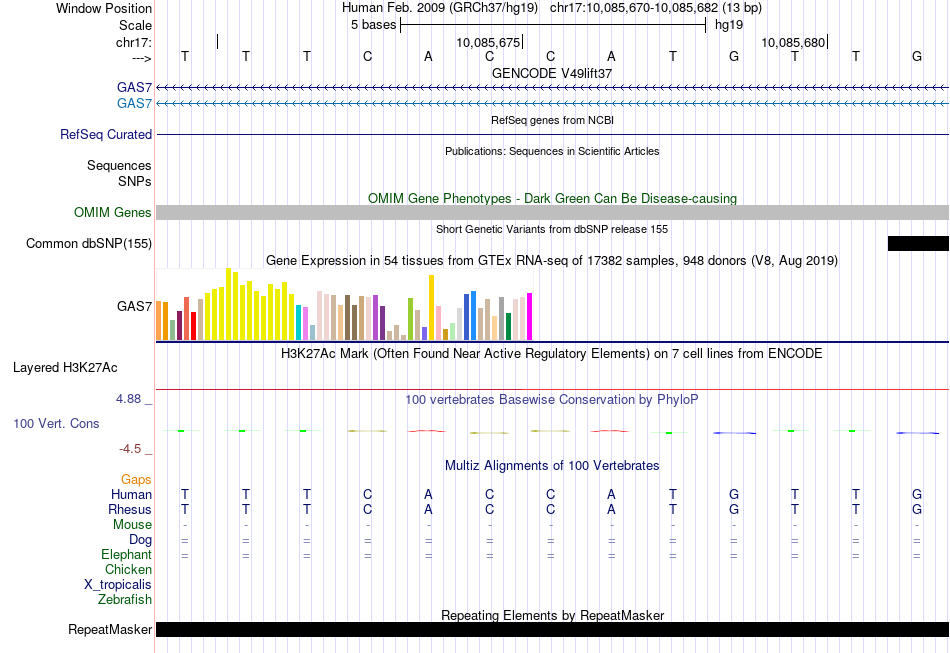Click 'Multiz Alignments of 100 Vertebrates' title

552,465
